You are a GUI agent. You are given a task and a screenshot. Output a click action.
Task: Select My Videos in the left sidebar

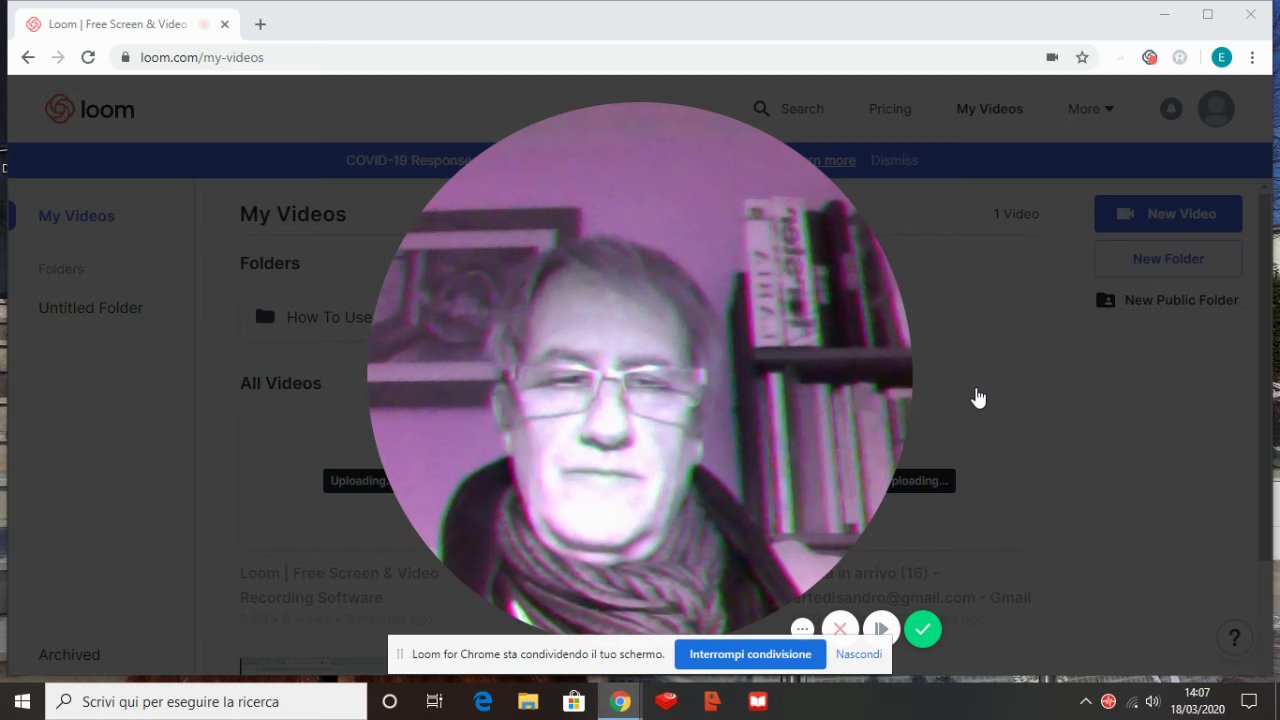[76, 216]
